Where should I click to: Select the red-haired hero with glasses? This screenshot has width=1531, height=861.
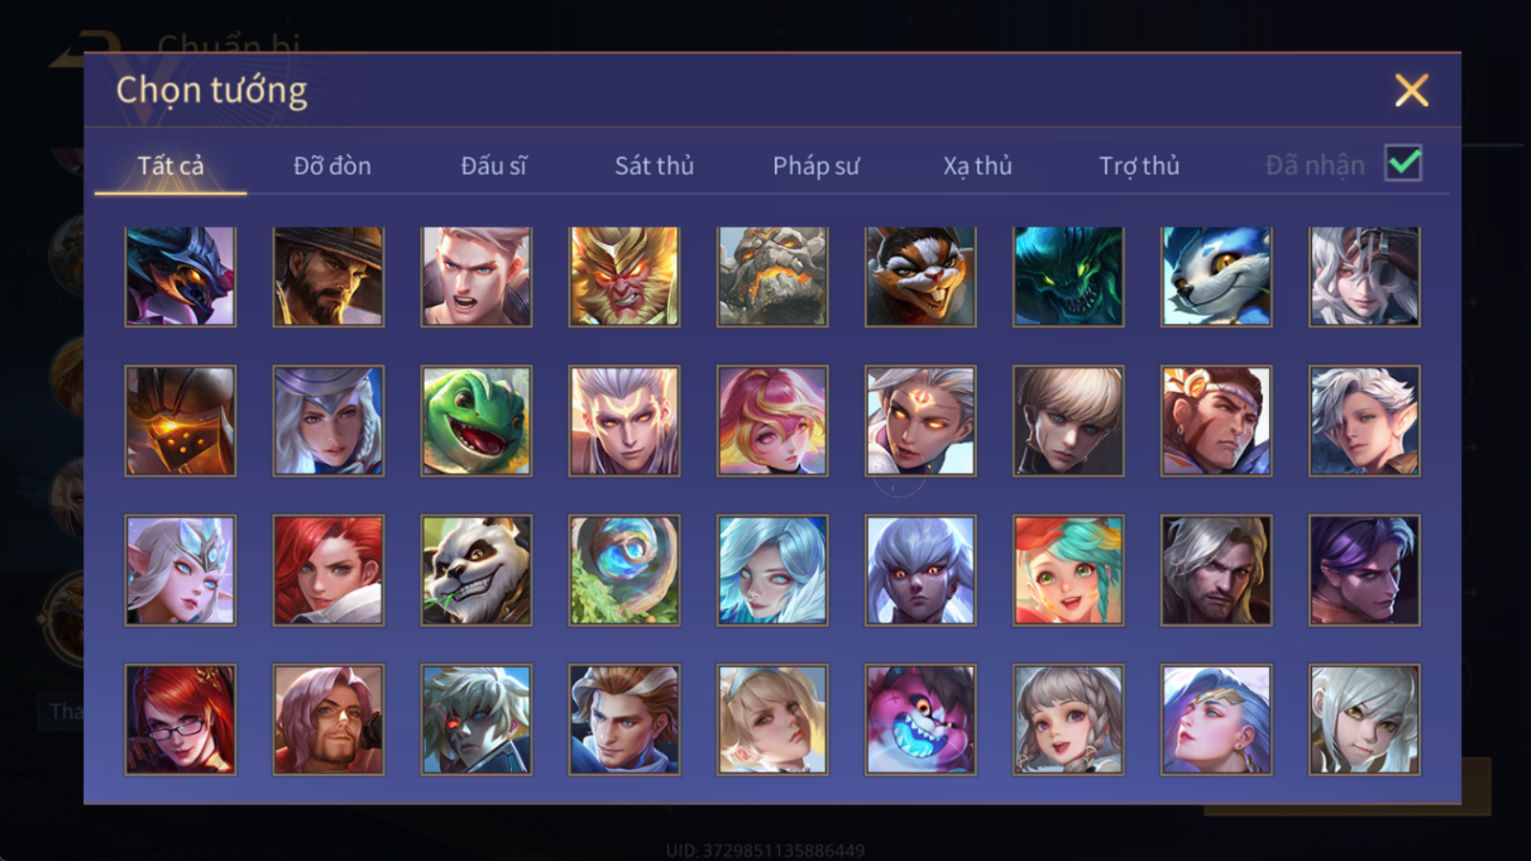click(x=180, y=720)
